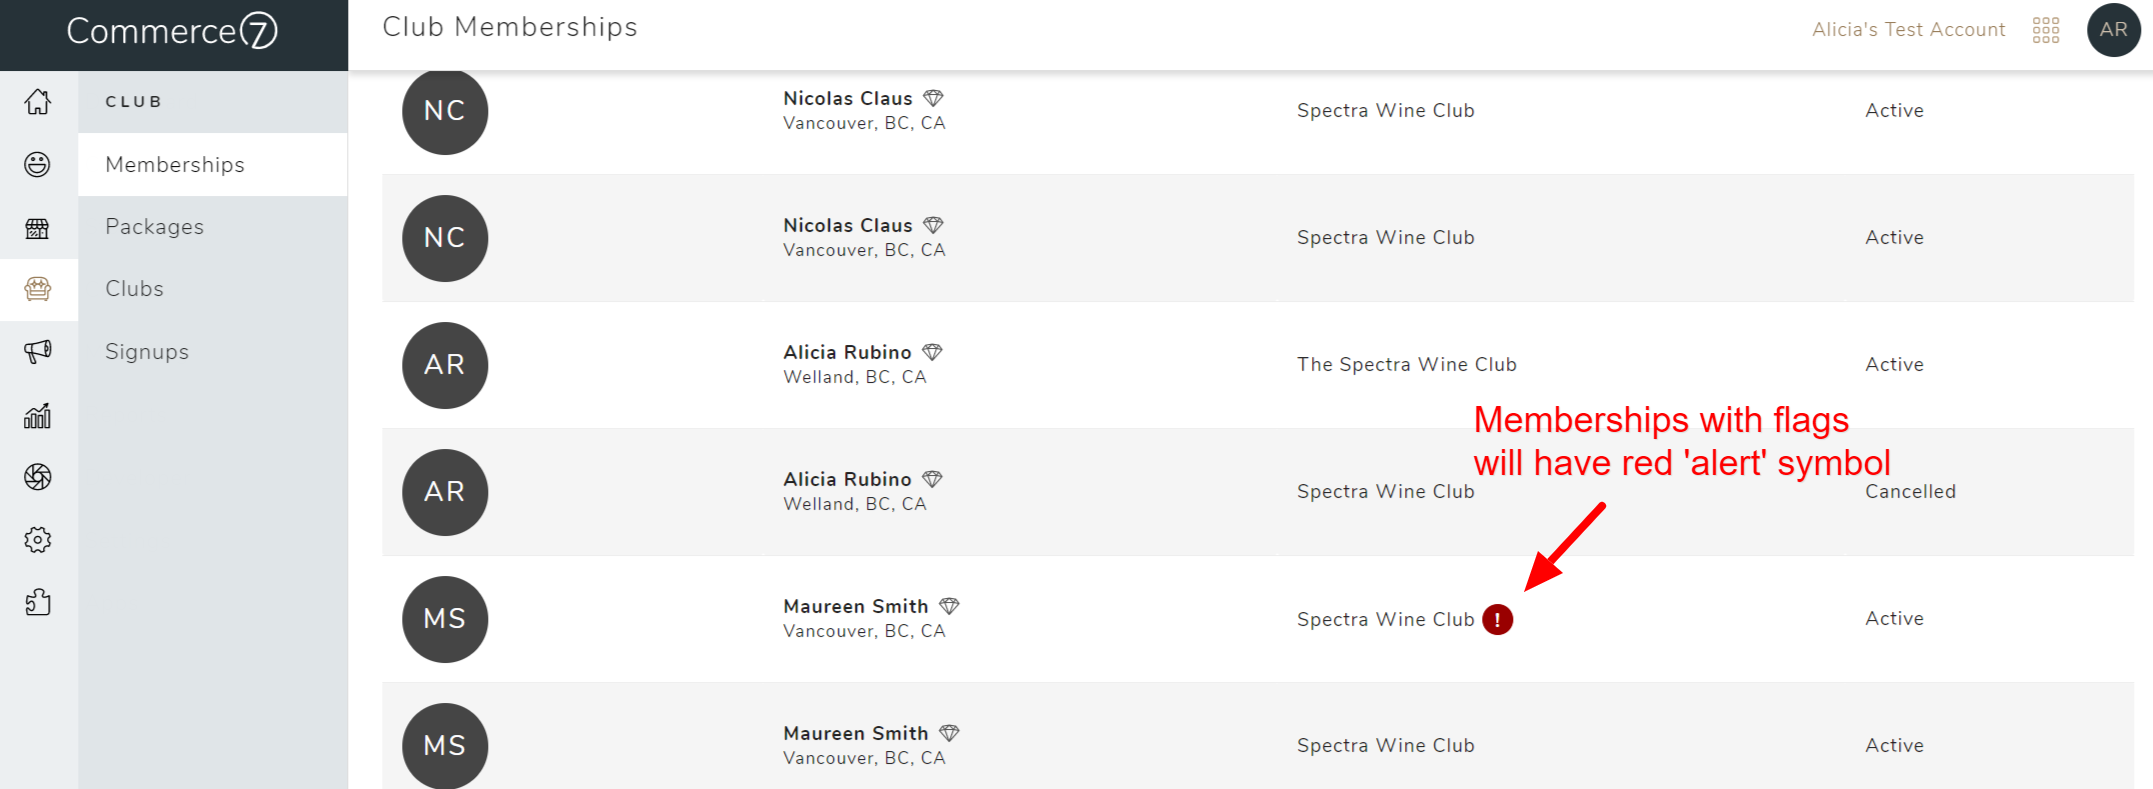Open the Home dashboard icon in sidebar
The height and width of the screenshot is (789, 2153).
pyautogui.click(x=38, y=102)
